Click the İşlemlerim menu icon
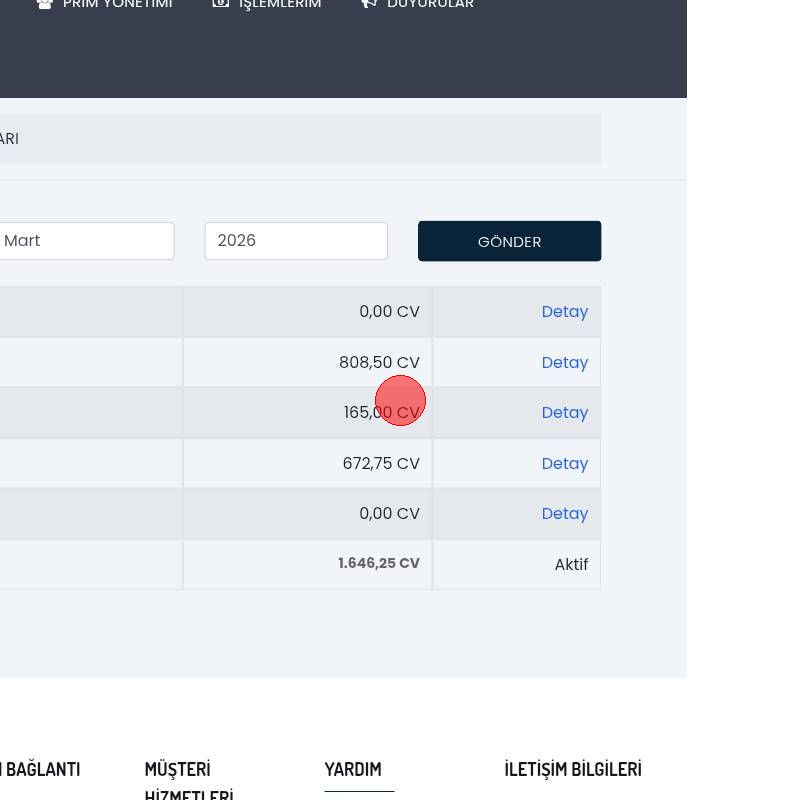This screenshot has width=800, height=800. (x=220, y=4)
